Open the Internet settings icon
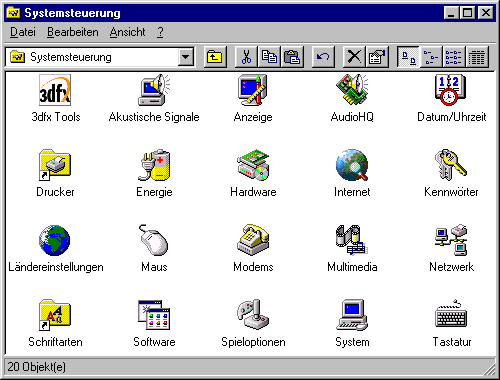The height and width of the screenshot is (380, 500). click(352, 165)
